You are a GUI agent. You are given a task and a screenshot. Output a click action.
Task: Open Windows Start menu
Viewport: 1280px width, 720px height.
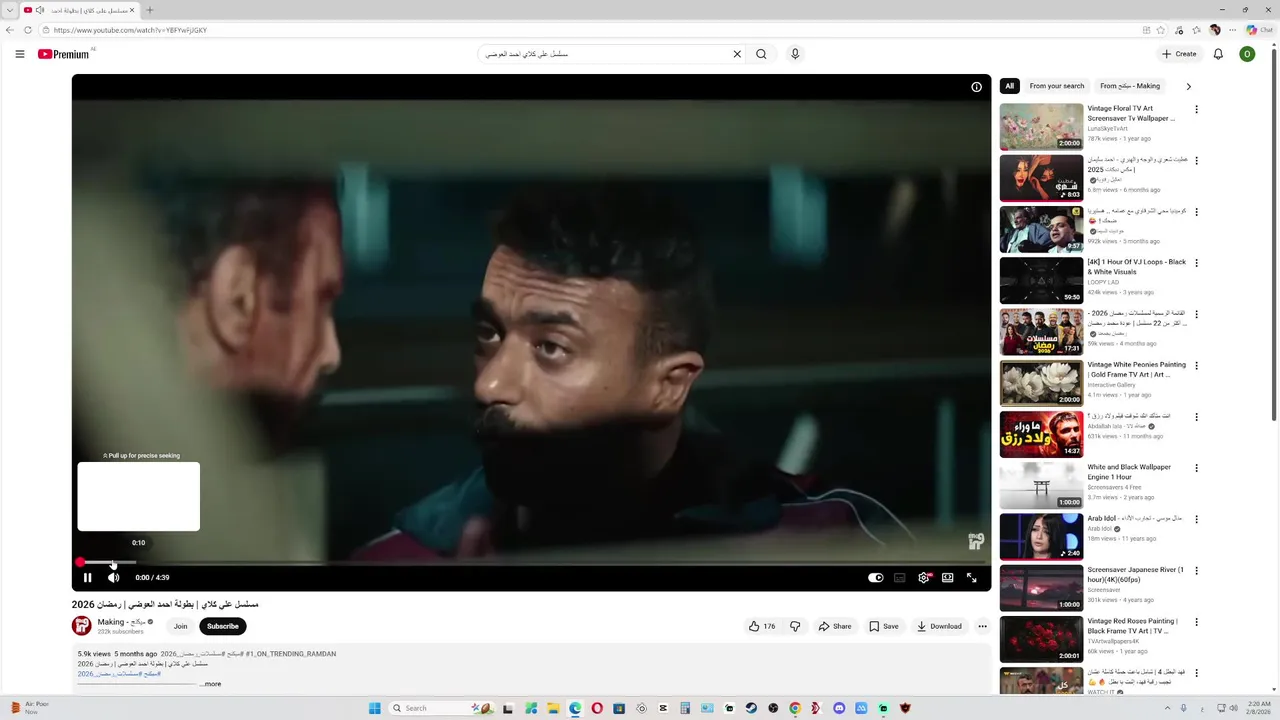point(375,708)
